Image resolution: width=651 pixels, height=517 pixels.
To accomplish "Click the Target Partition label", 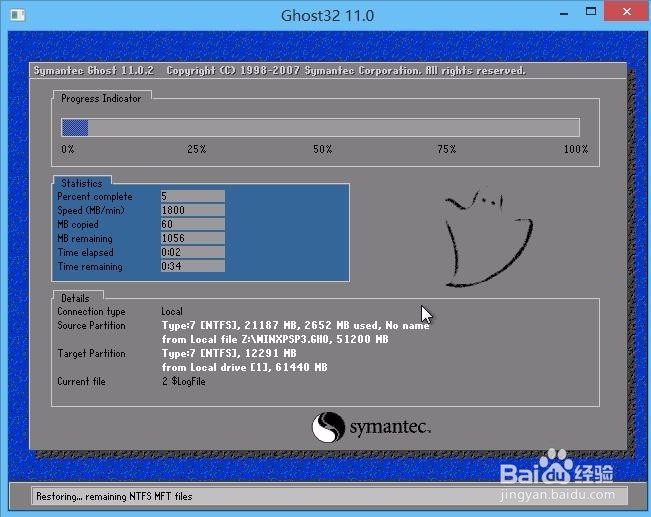I will click(91, 353).
